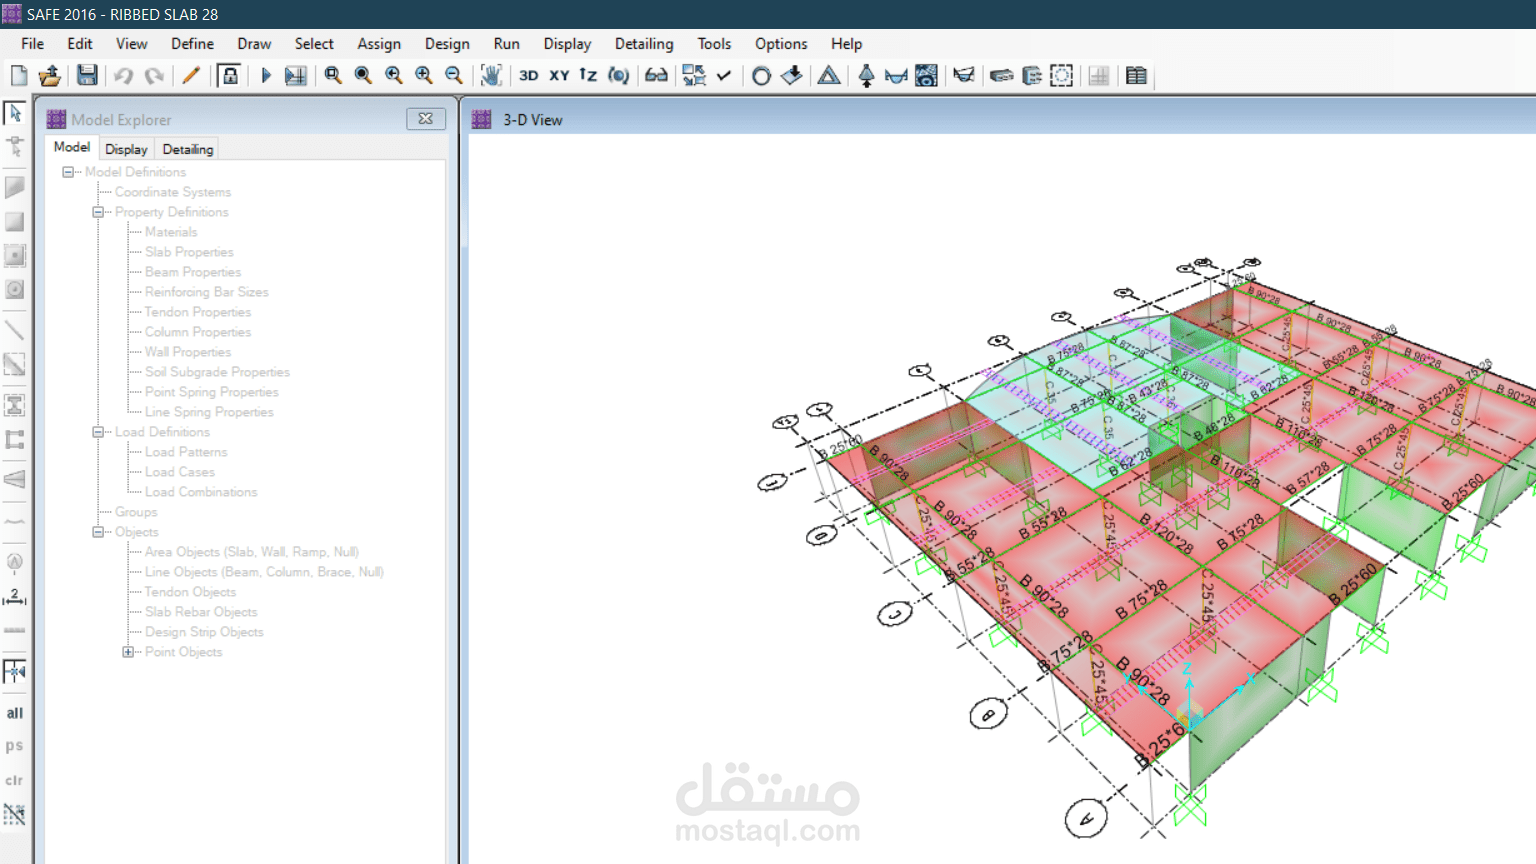This screenshot has height=864, width=1536.
Task: Click the circle Show Undeformed Shape icon
Action: [761, 76]
